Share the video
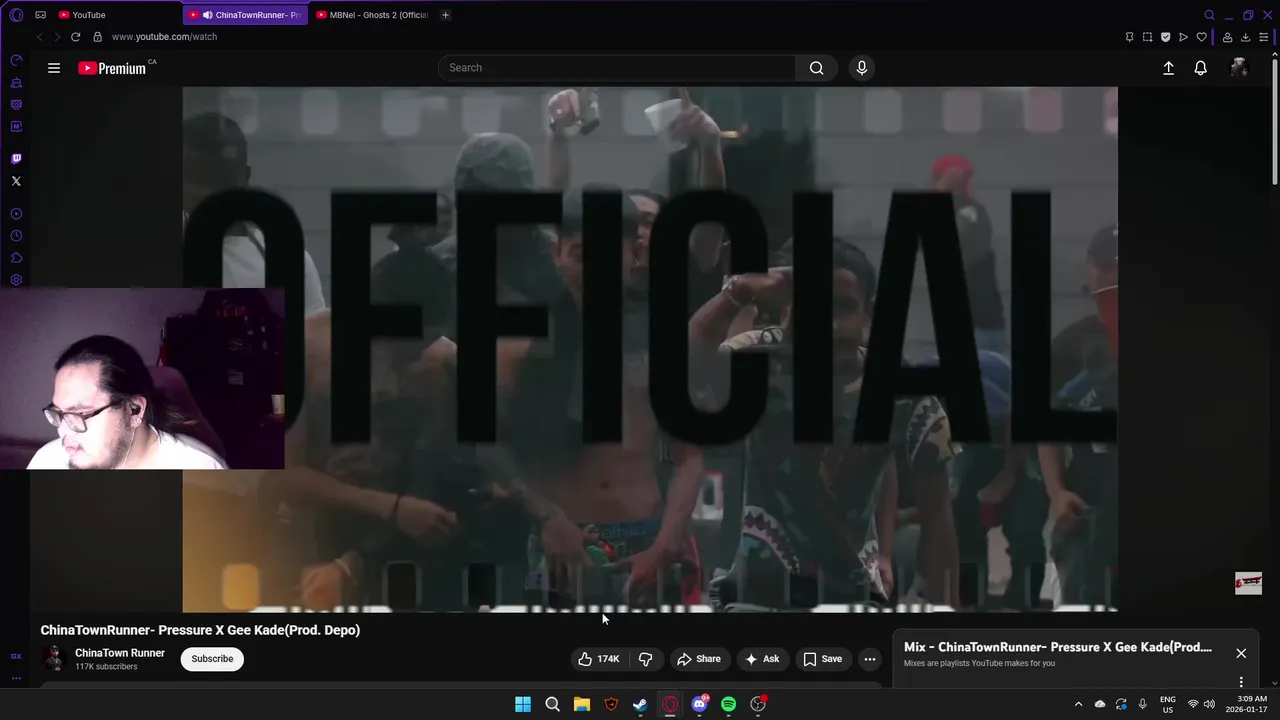Screen dimensions: 1280x720 pyautogui.click(x=698, y=659)
